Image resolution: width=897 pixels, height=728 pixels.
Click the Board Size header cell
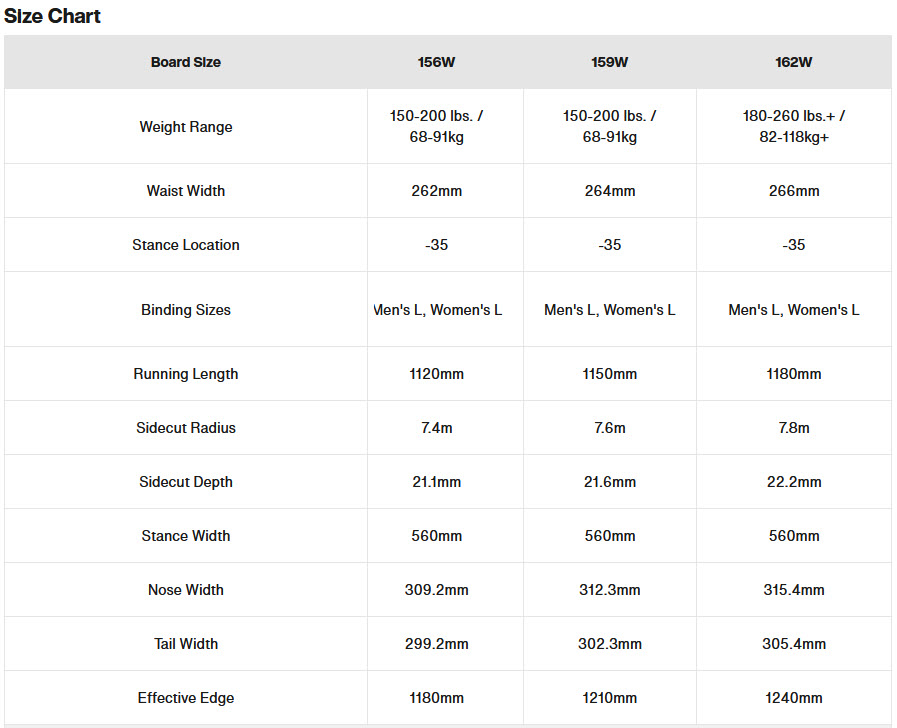[186, 62]
